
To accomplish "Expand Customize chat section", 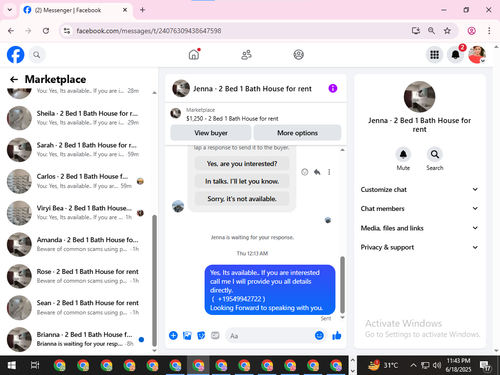I will (x=419, y=189).
